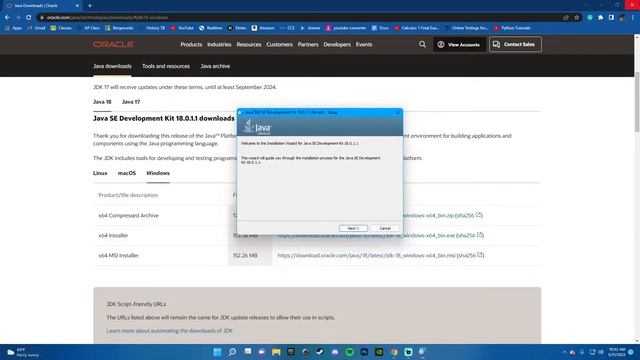Select the Linux platform tab
Viewport: 640px width, 360px height.
pos(100,173)
